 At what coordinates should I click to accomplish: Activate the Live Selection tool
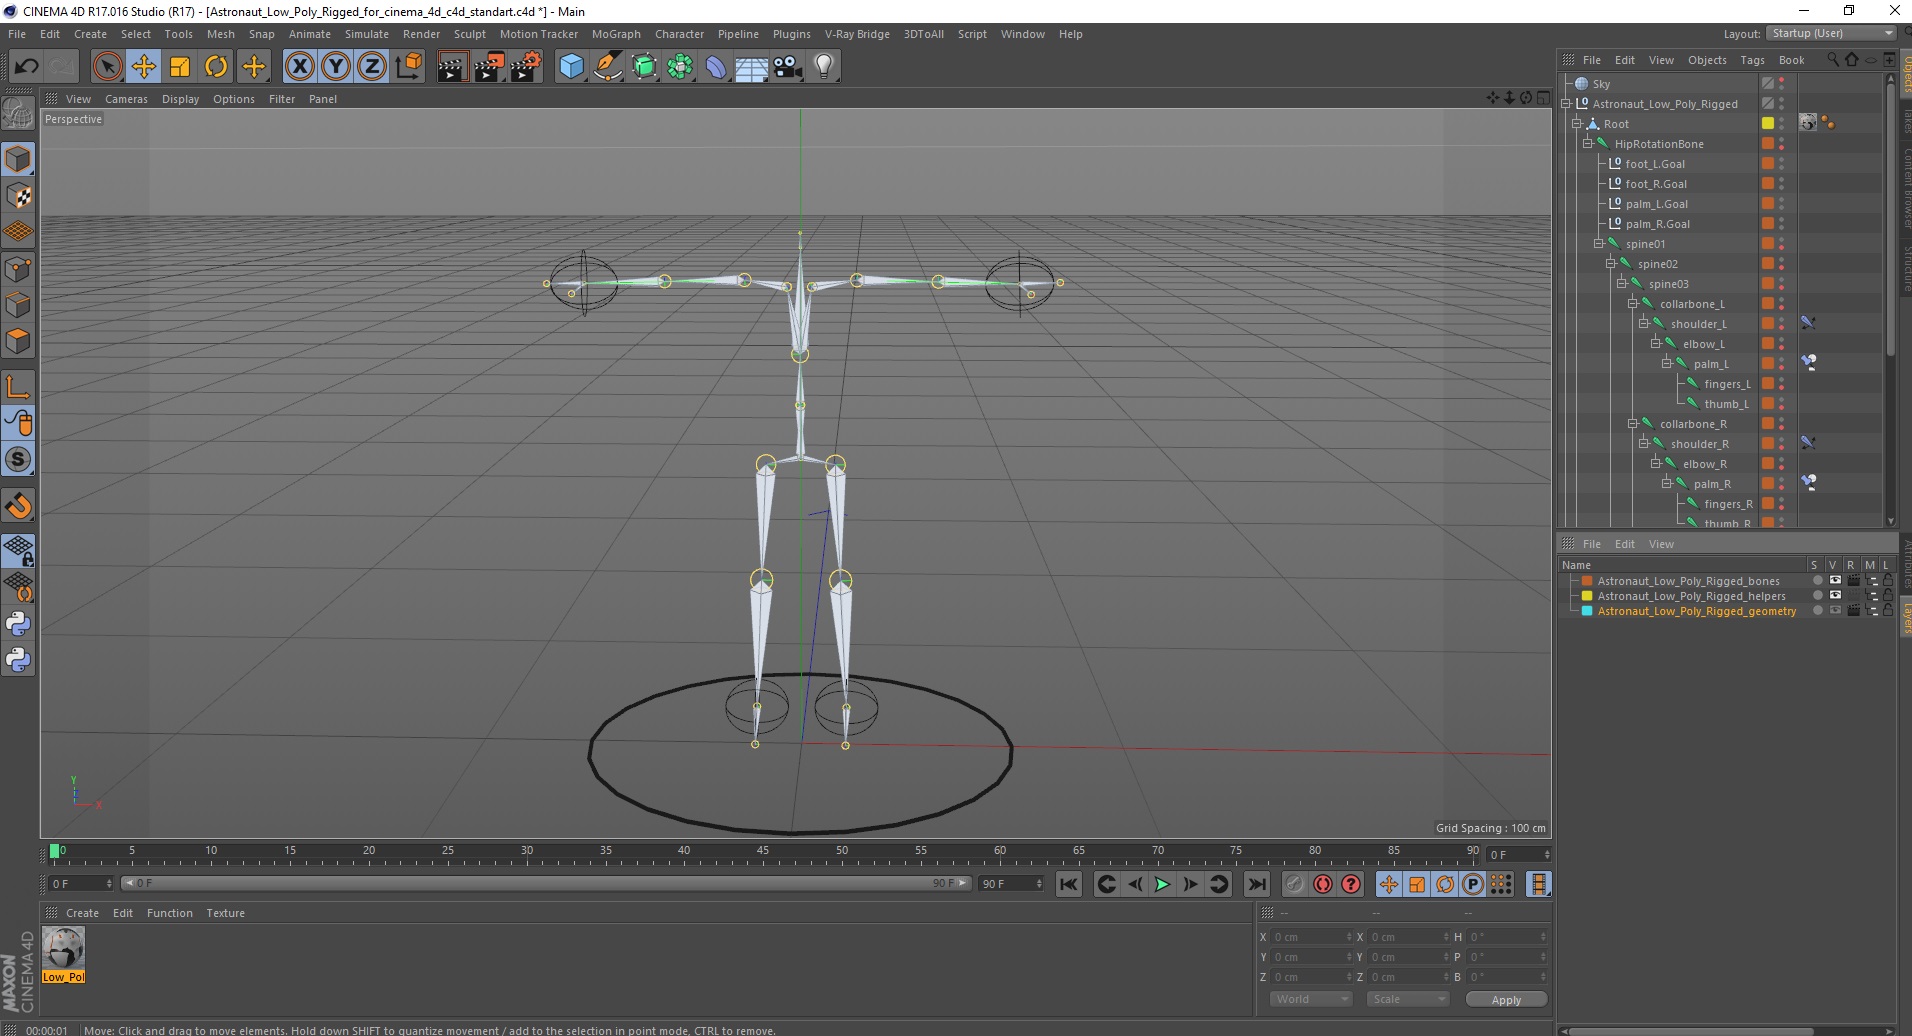[107, 67]
